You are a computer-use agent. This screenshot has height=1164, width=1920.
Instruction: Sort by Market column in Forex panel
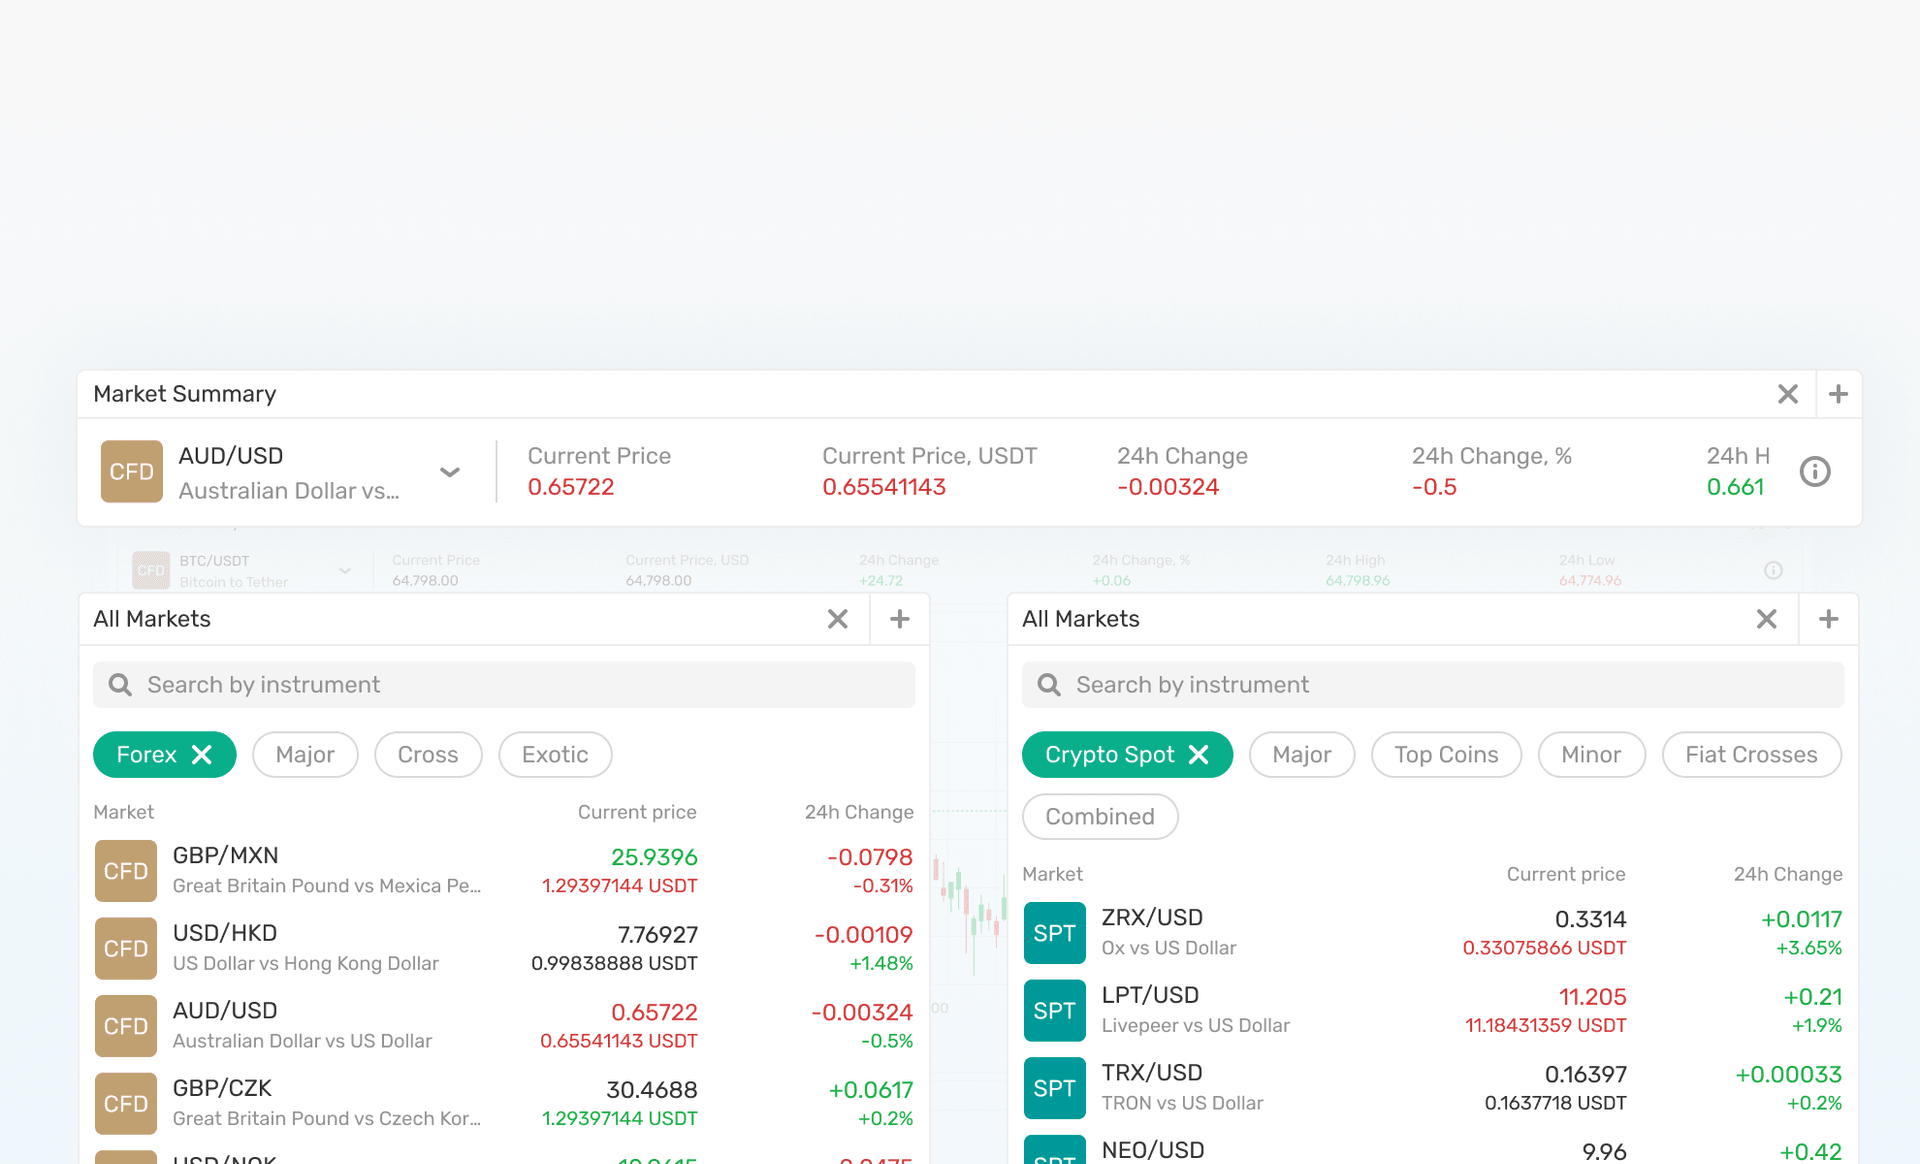124,812
